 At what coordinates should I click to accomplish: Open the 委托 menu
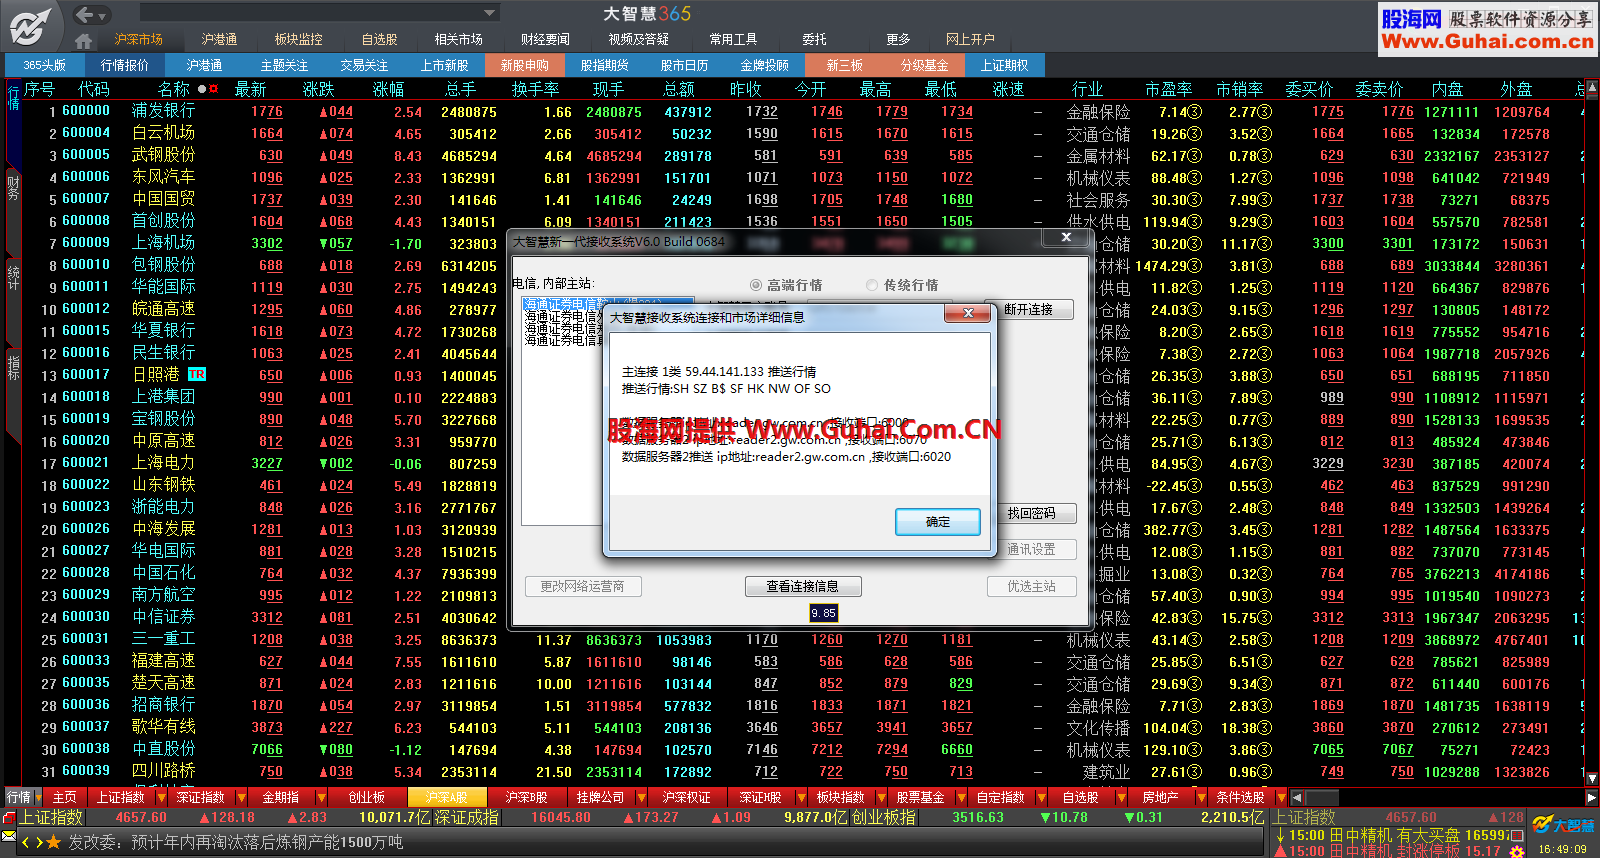(x=814, y=39)
